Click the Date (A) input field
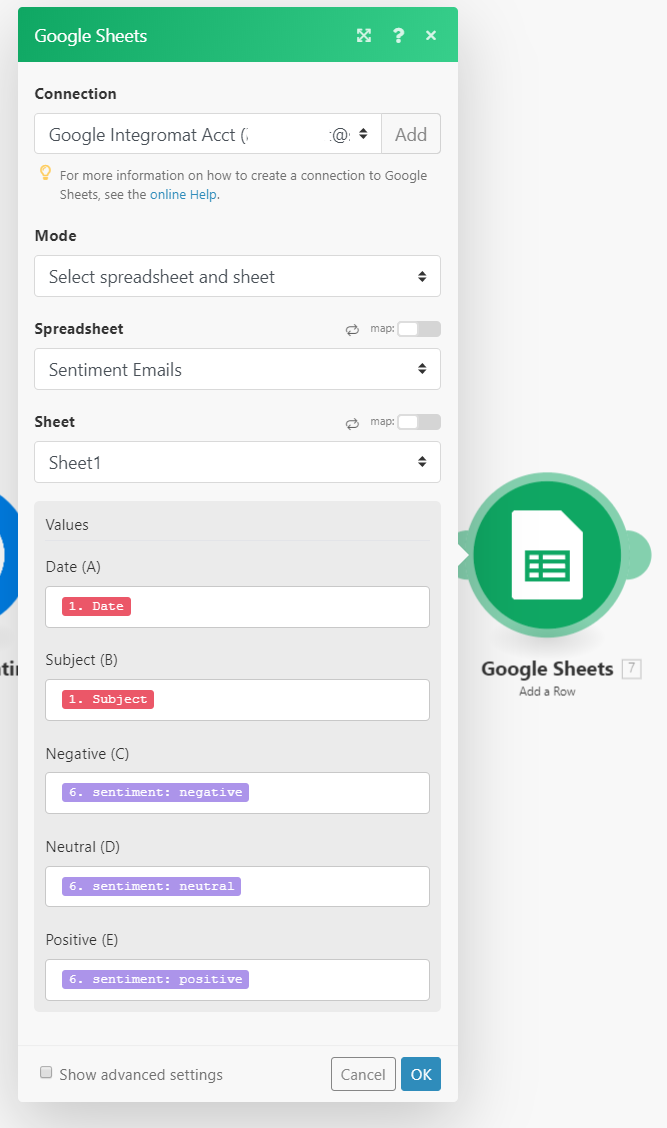Screen dimensions: 667x1128 237,606
